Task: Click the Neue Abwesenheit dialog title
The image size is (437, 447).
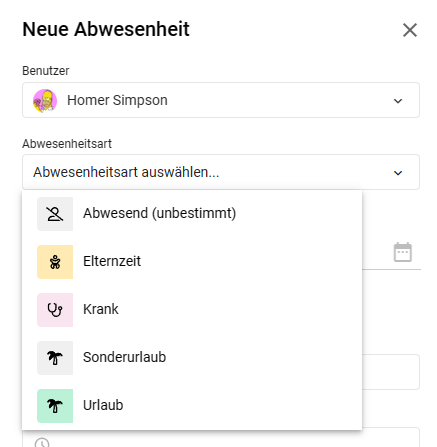Action: [x=106, y=29]
